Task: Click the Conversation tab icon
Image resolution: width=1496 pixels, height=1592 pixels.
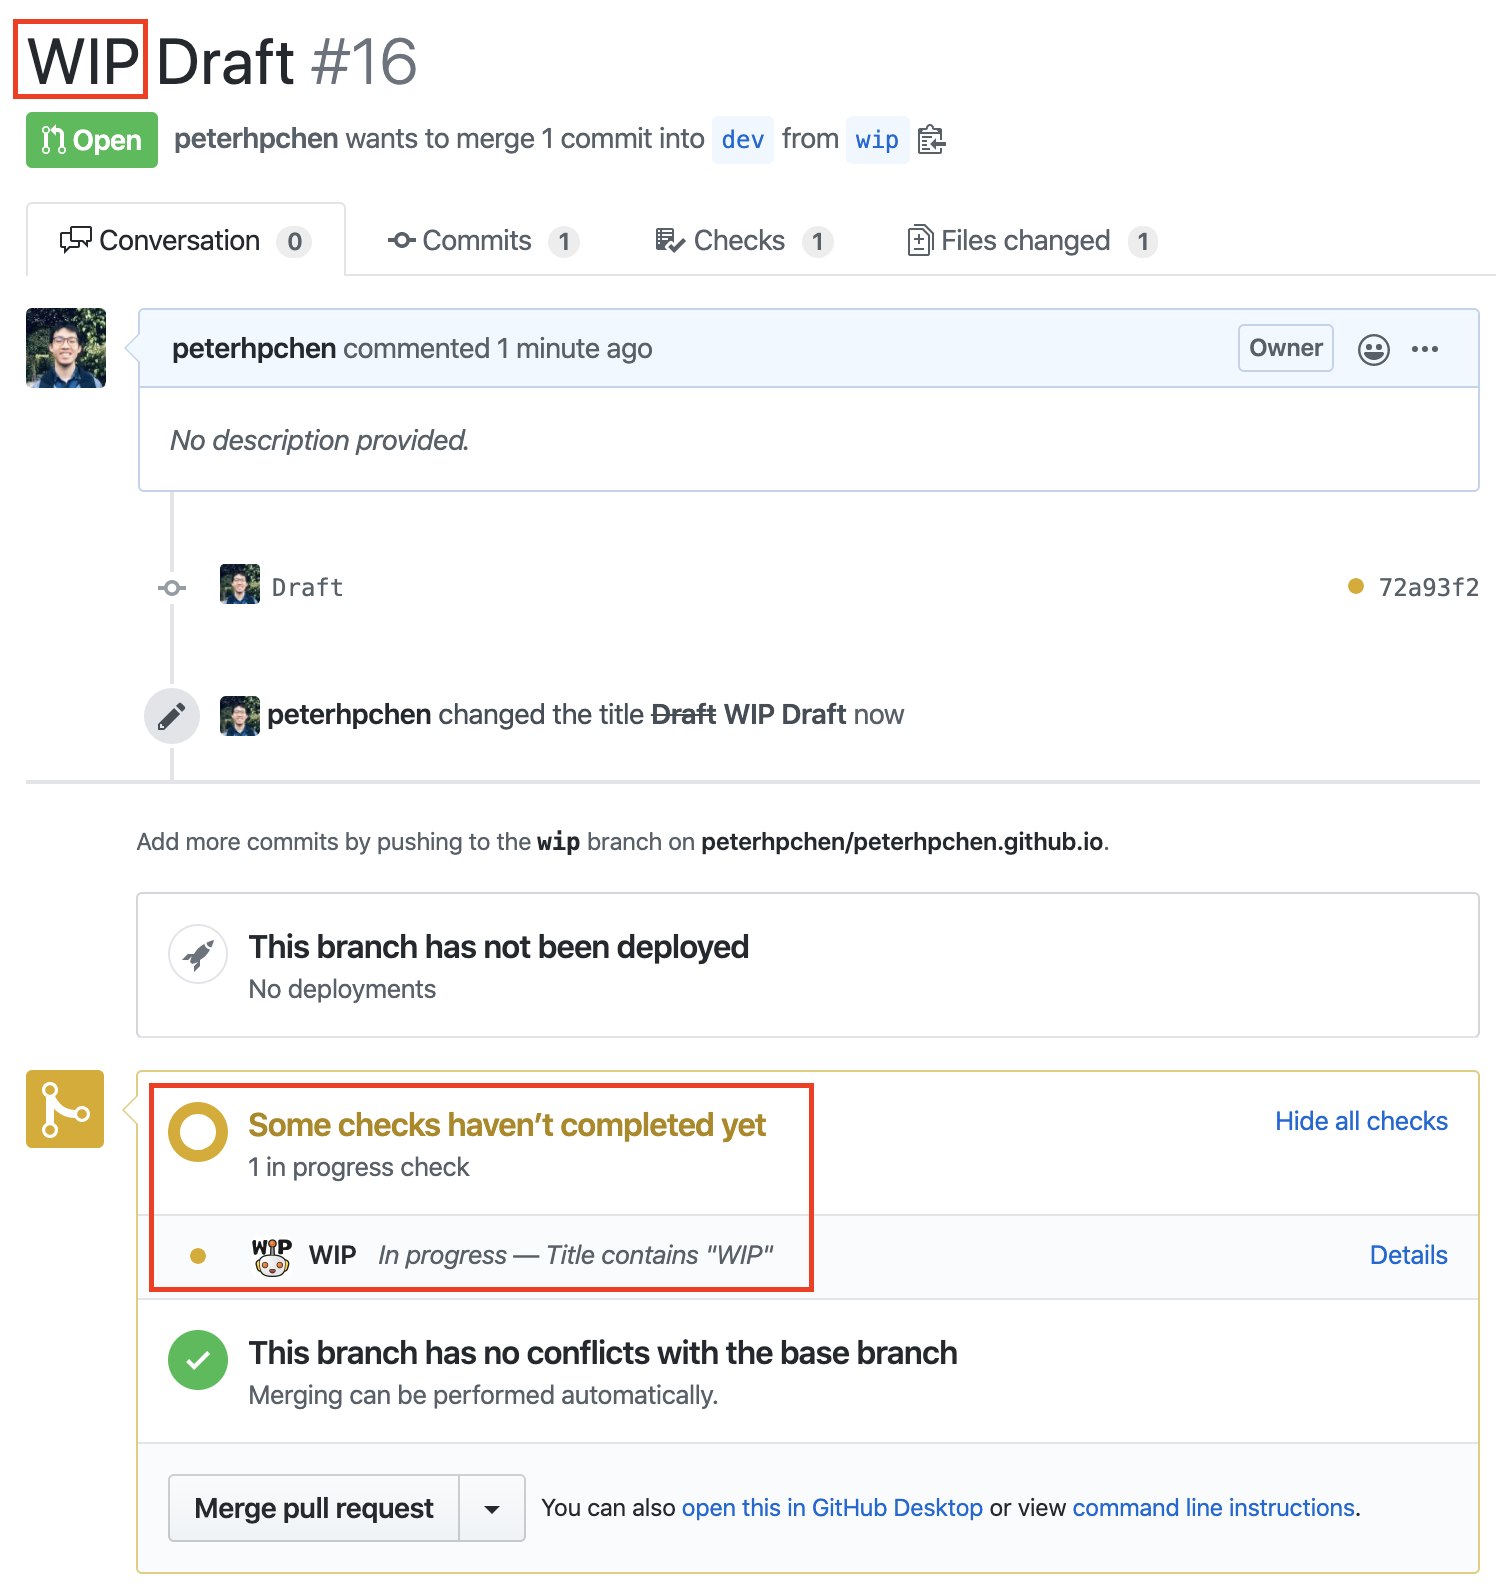Action: tap(75, 240)
